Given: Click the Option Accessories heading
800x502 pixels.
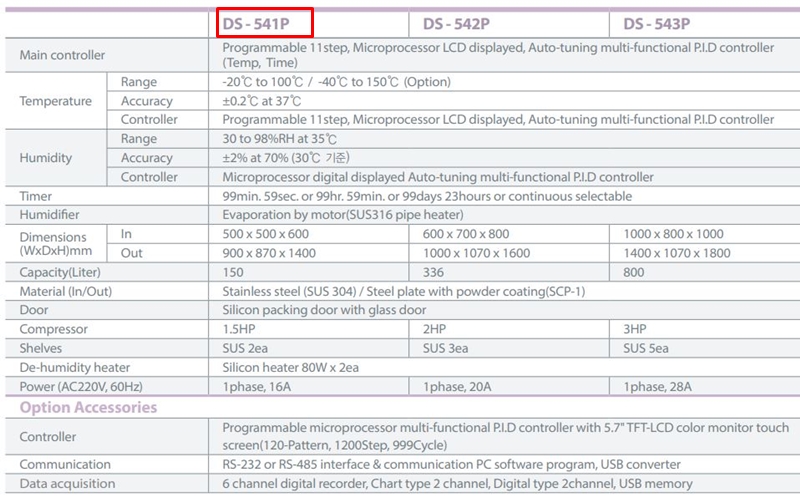Looking at the screenshot, I should (88, 407).
